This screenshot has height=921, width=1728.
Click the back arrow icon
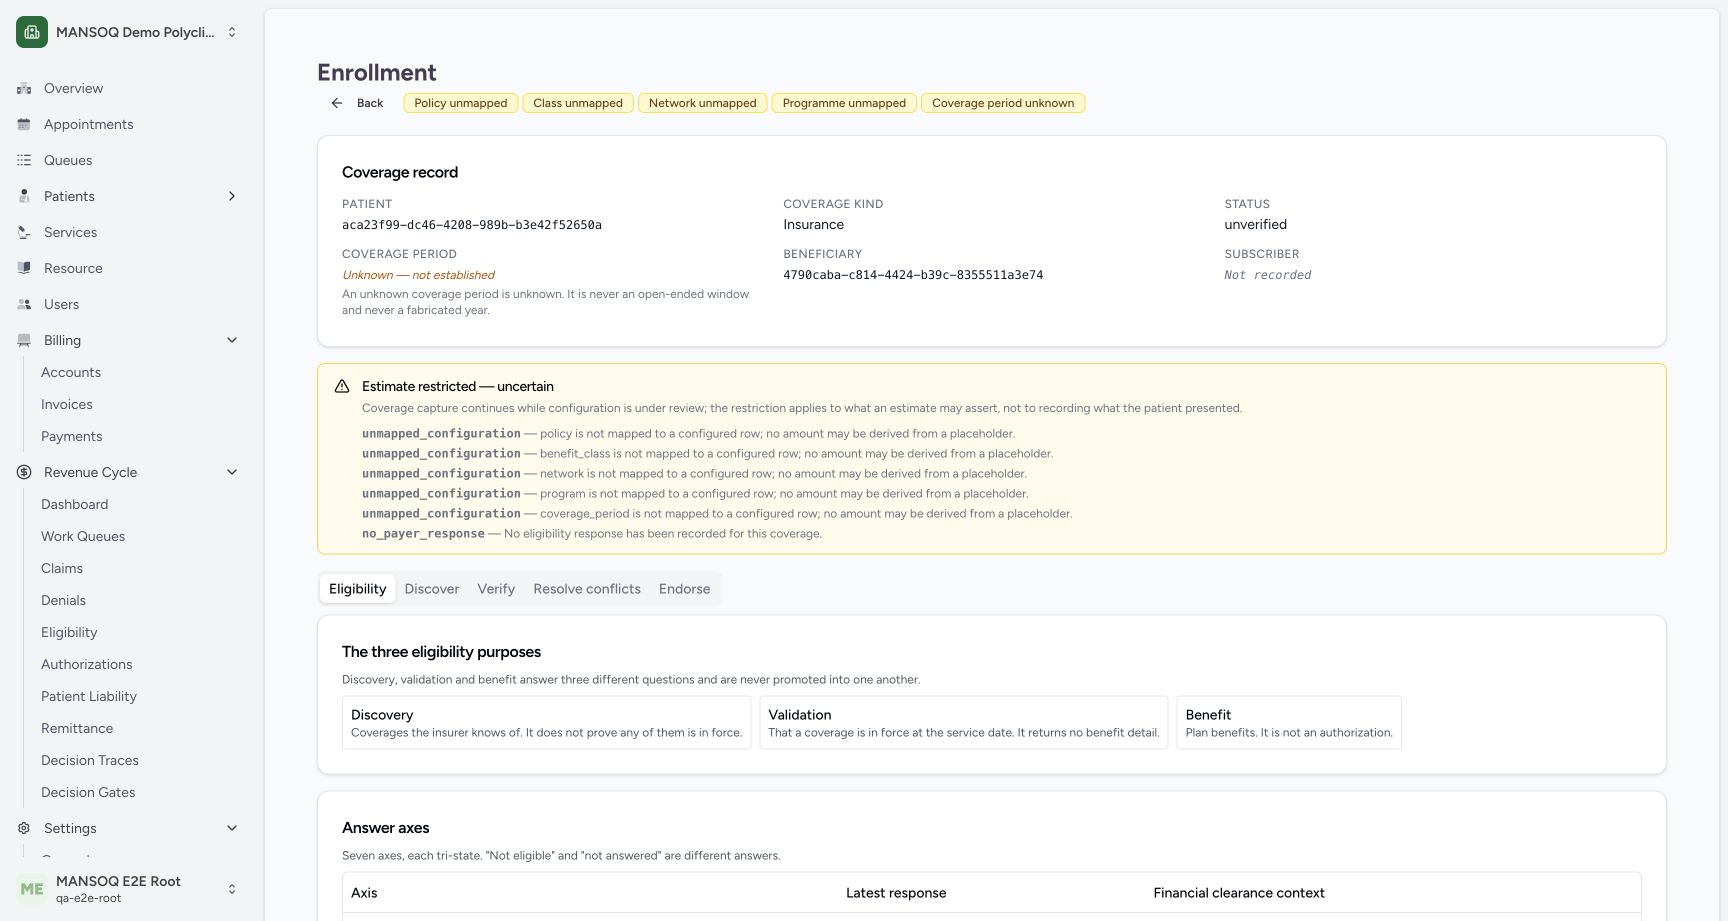point(337,103)
